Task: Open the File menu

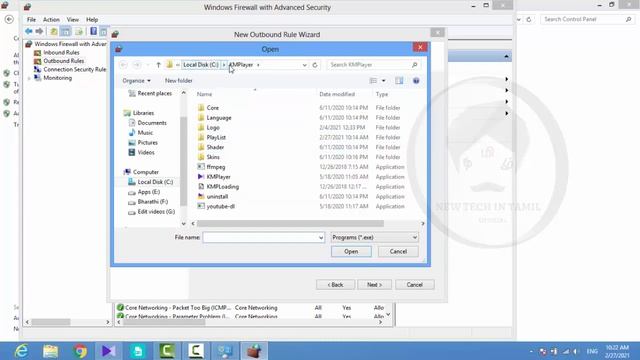Action: click(x=31, y=20)
